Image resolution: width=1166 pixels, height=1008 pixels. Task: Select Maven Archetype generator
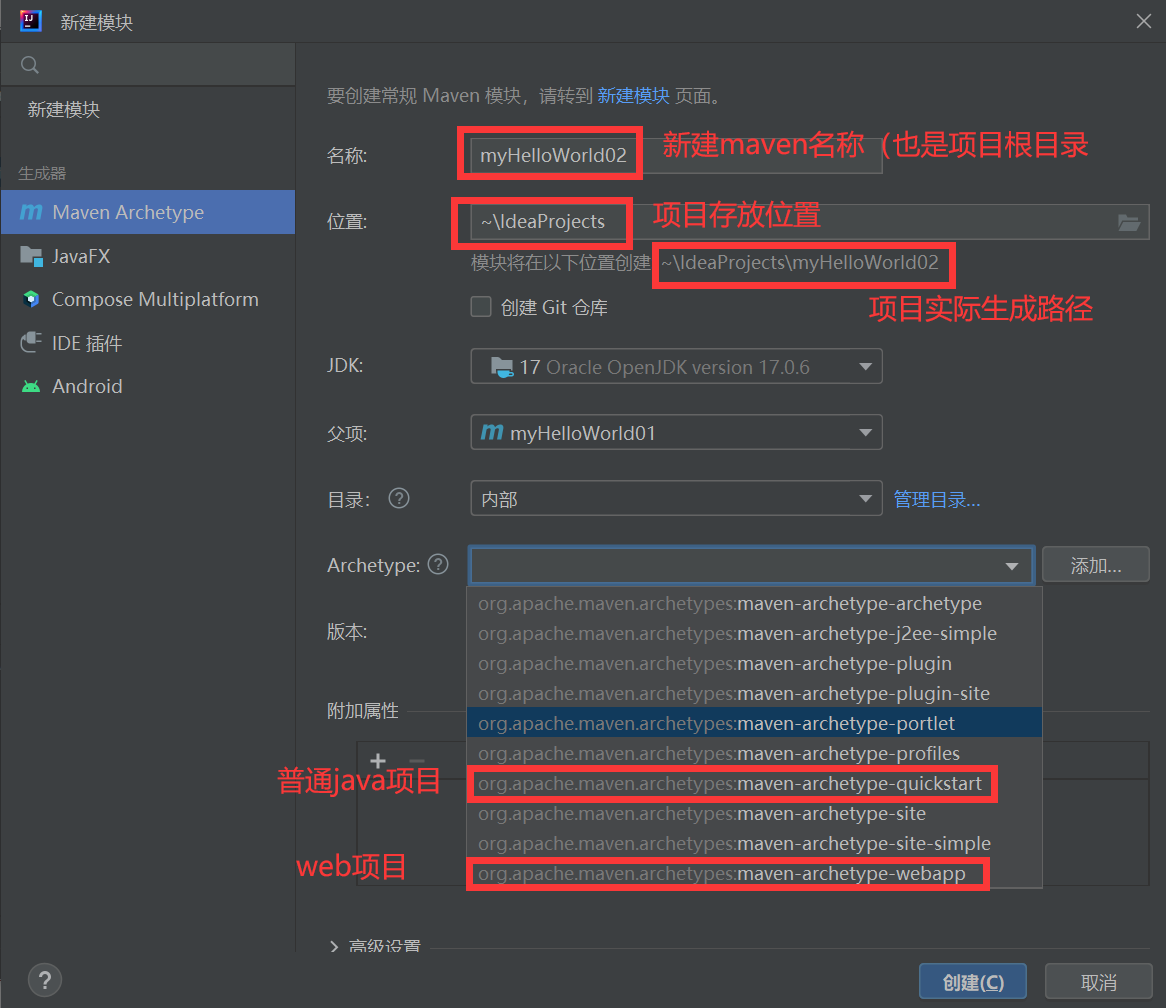click(148, 212)
